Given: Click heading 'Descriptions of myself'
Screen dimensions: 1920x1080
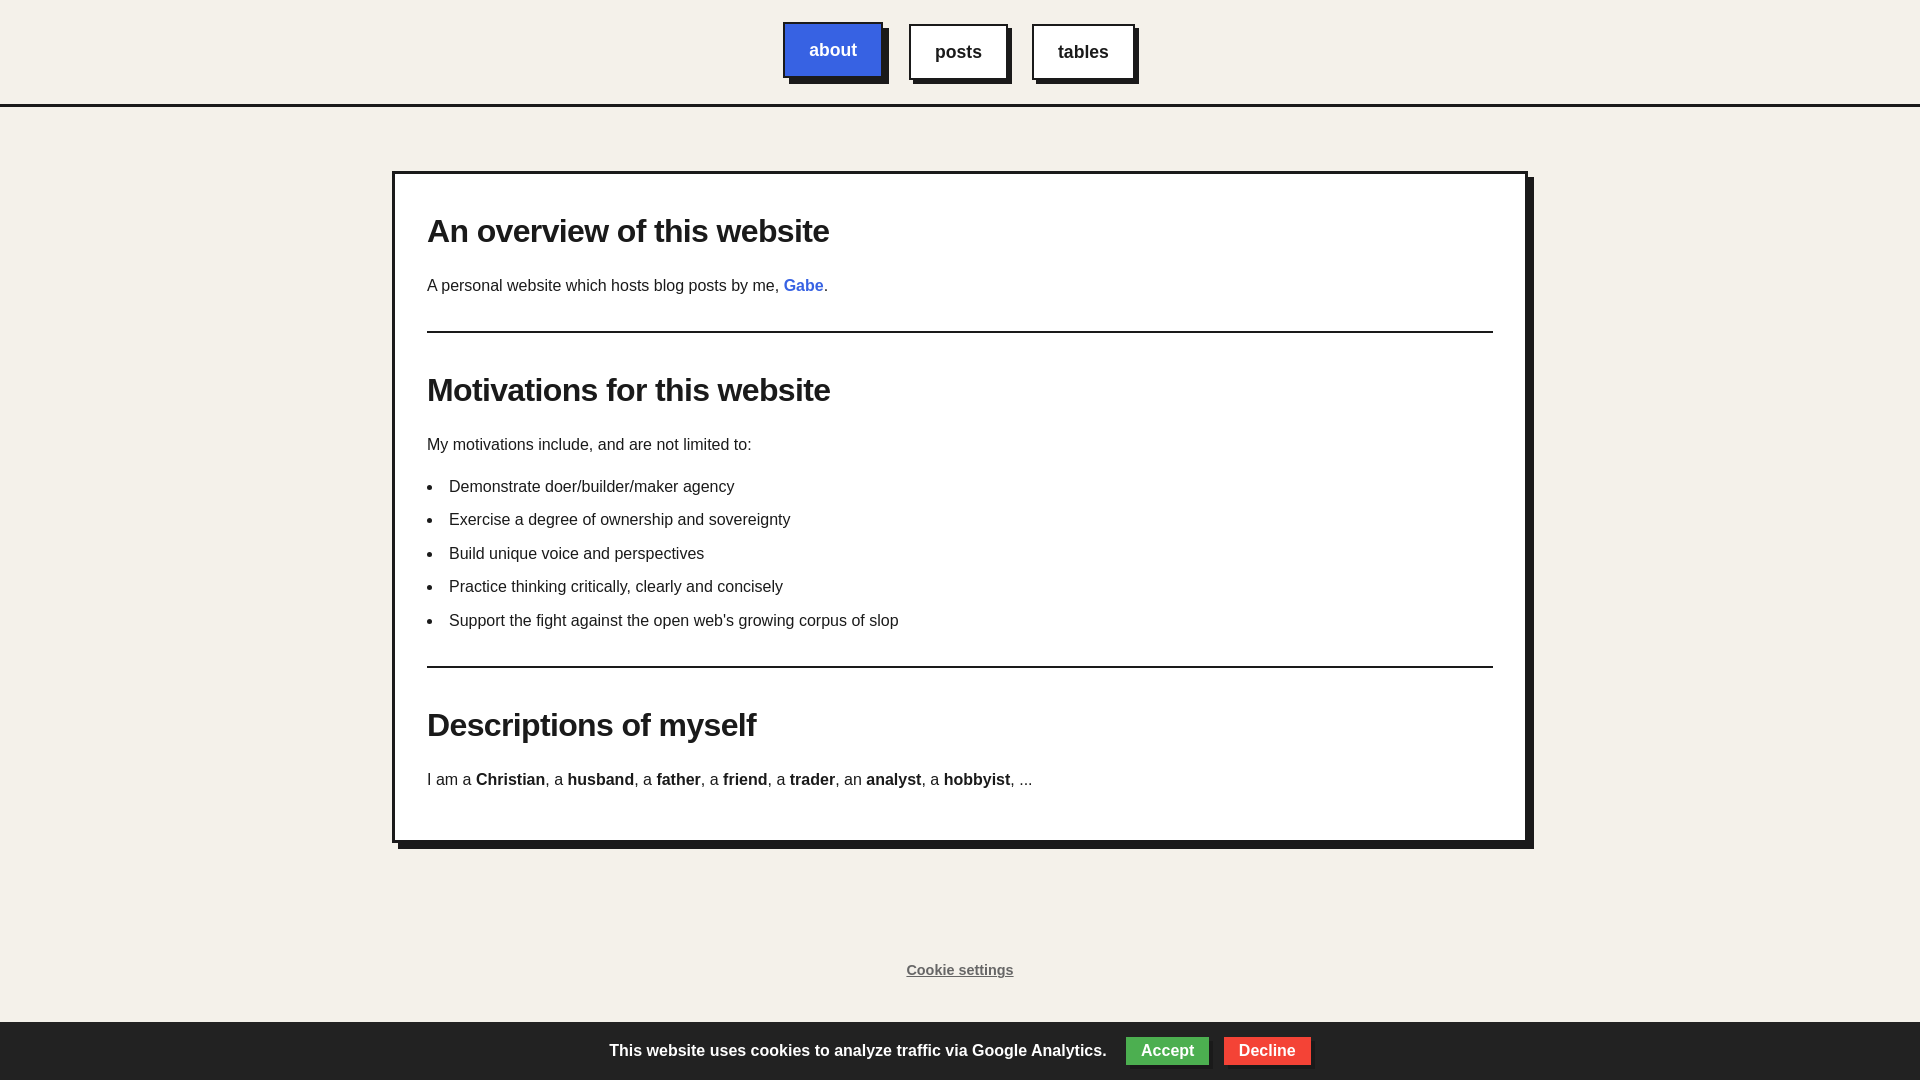Looking at the screenshot, I should [591, 725].
